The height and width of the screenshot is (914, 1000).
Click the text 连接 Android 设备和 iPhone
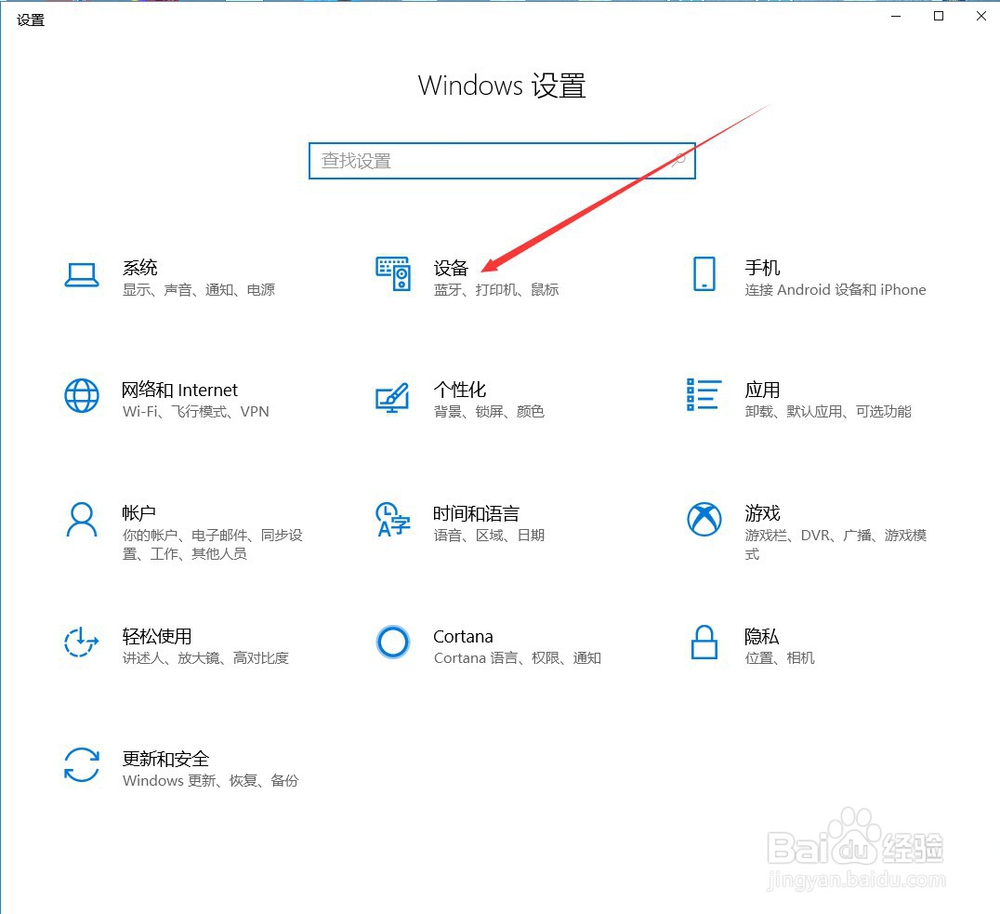click(835, 290)
